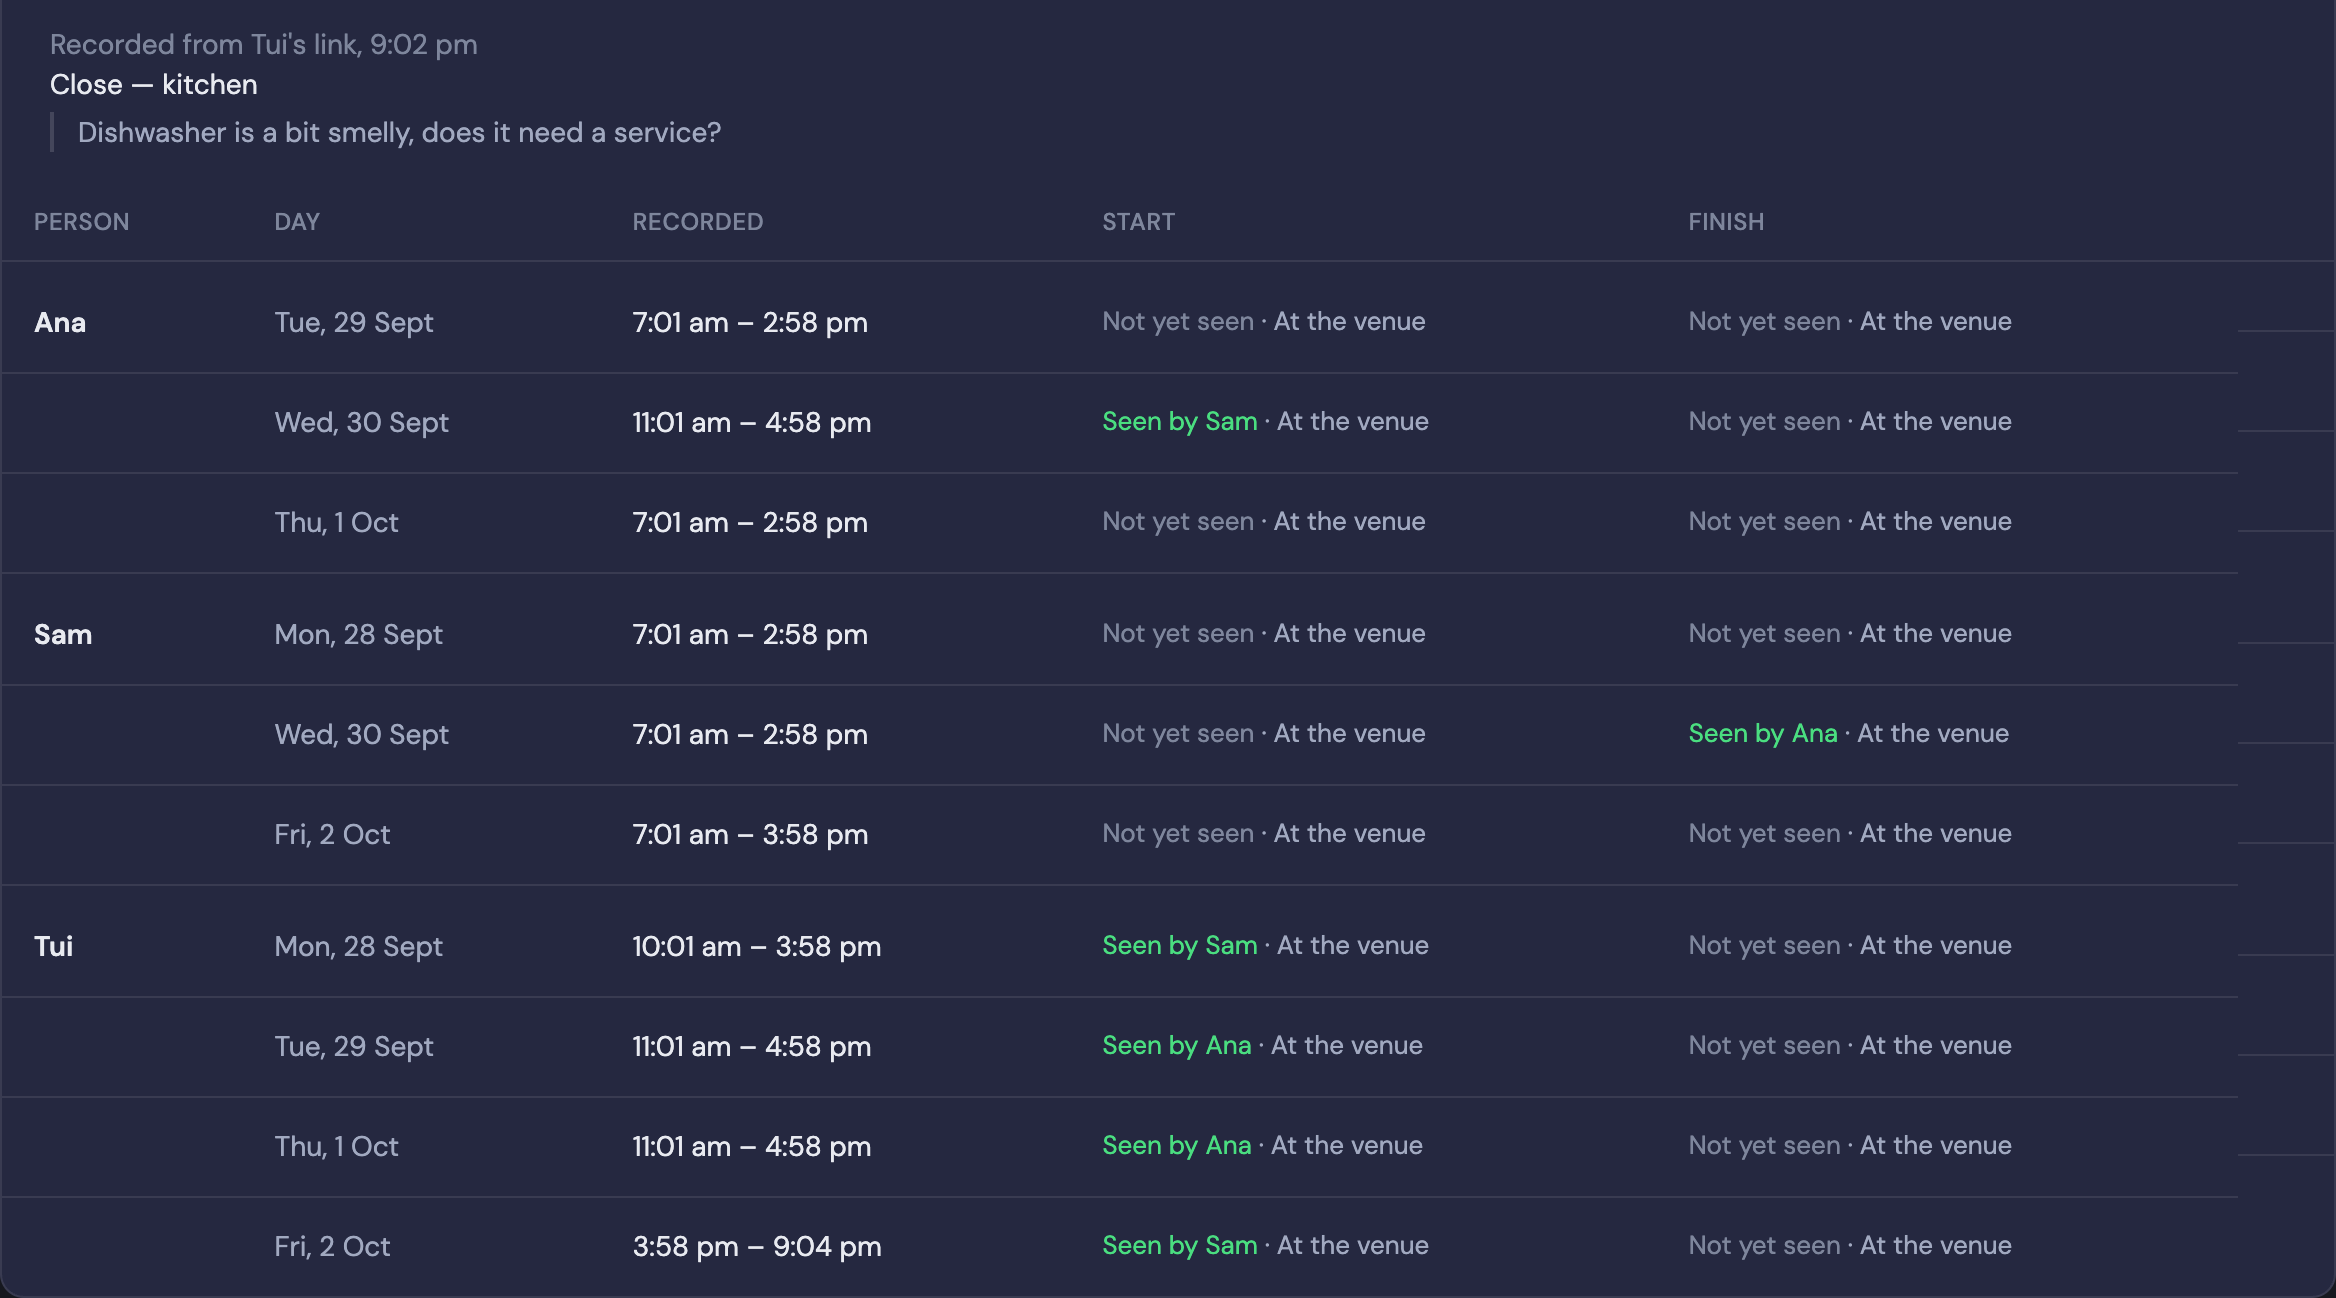Select Ana's Thu, 1 Oct day cell

[336, 523]
